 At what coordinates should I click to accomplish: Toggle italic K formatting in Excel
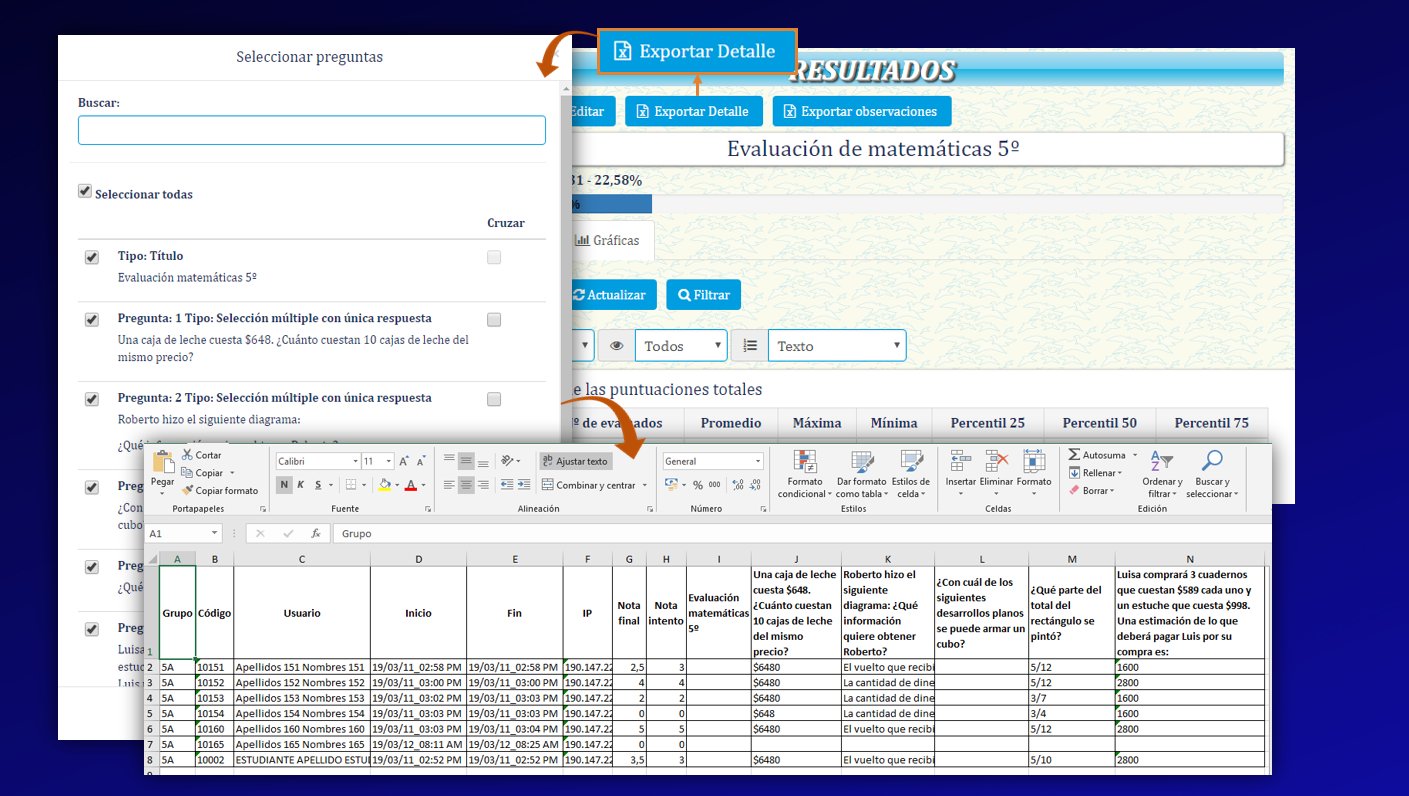pos(300,485)
